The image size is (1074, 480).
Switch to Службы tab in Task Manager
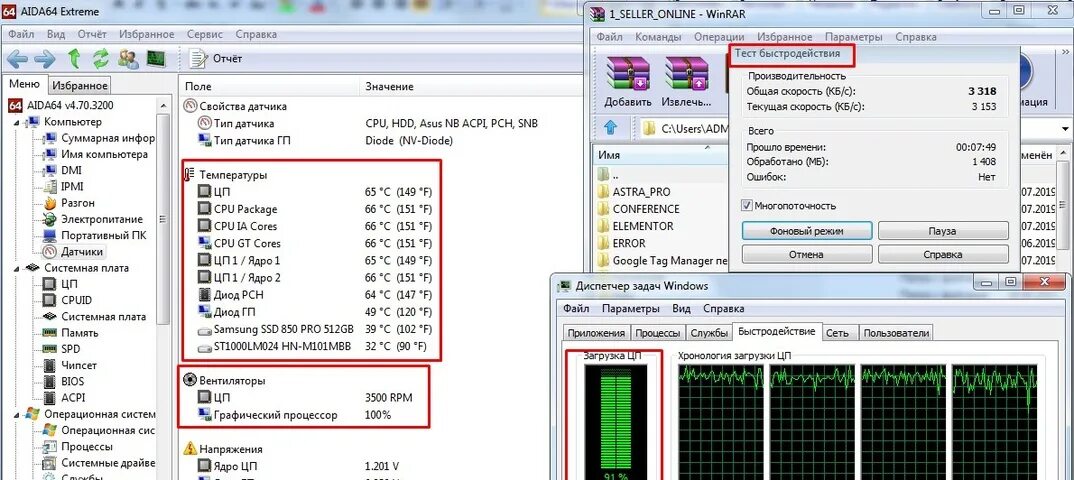point(709,333)
